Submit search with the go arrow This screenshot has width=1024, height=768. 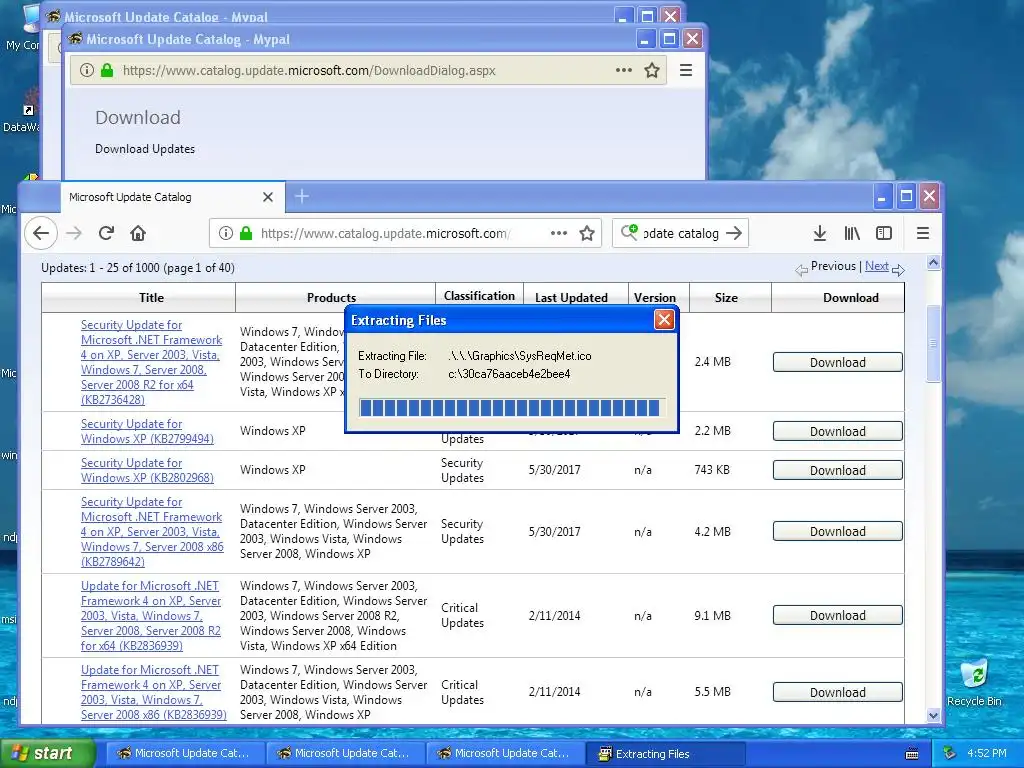734,233
